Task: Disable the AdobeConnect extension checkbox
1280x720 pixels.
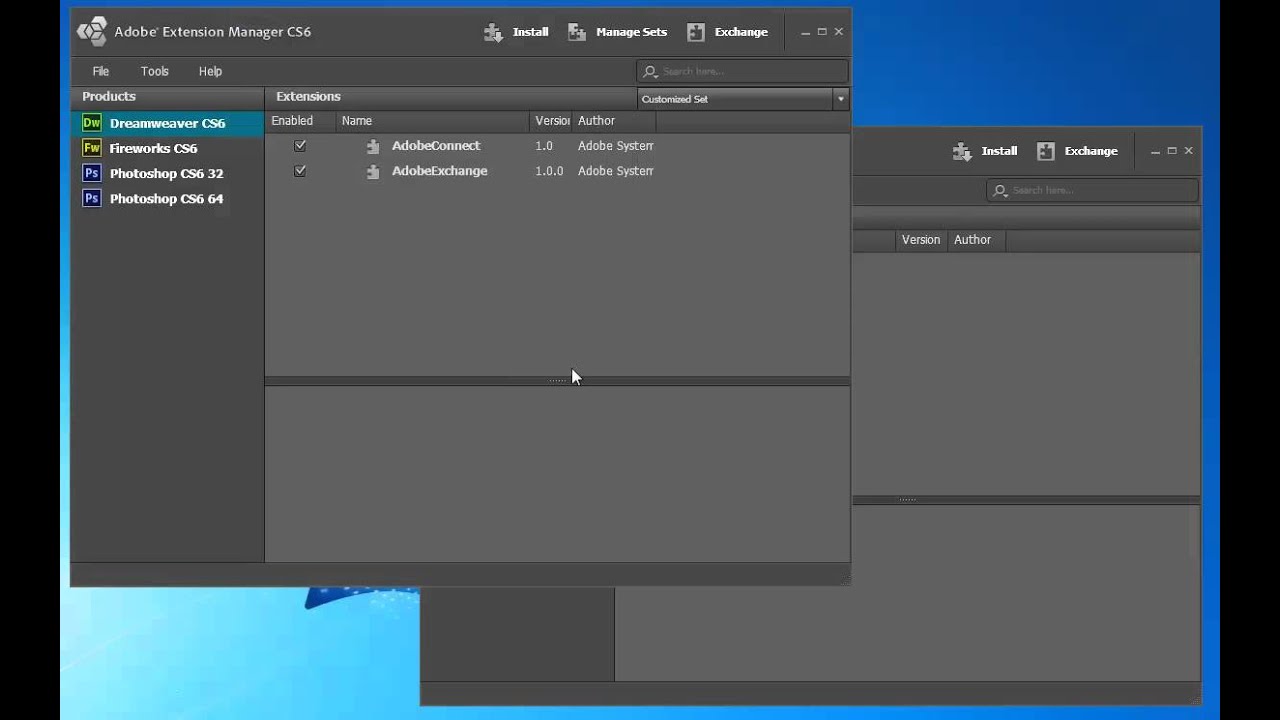Action: [x=300, y=146]
